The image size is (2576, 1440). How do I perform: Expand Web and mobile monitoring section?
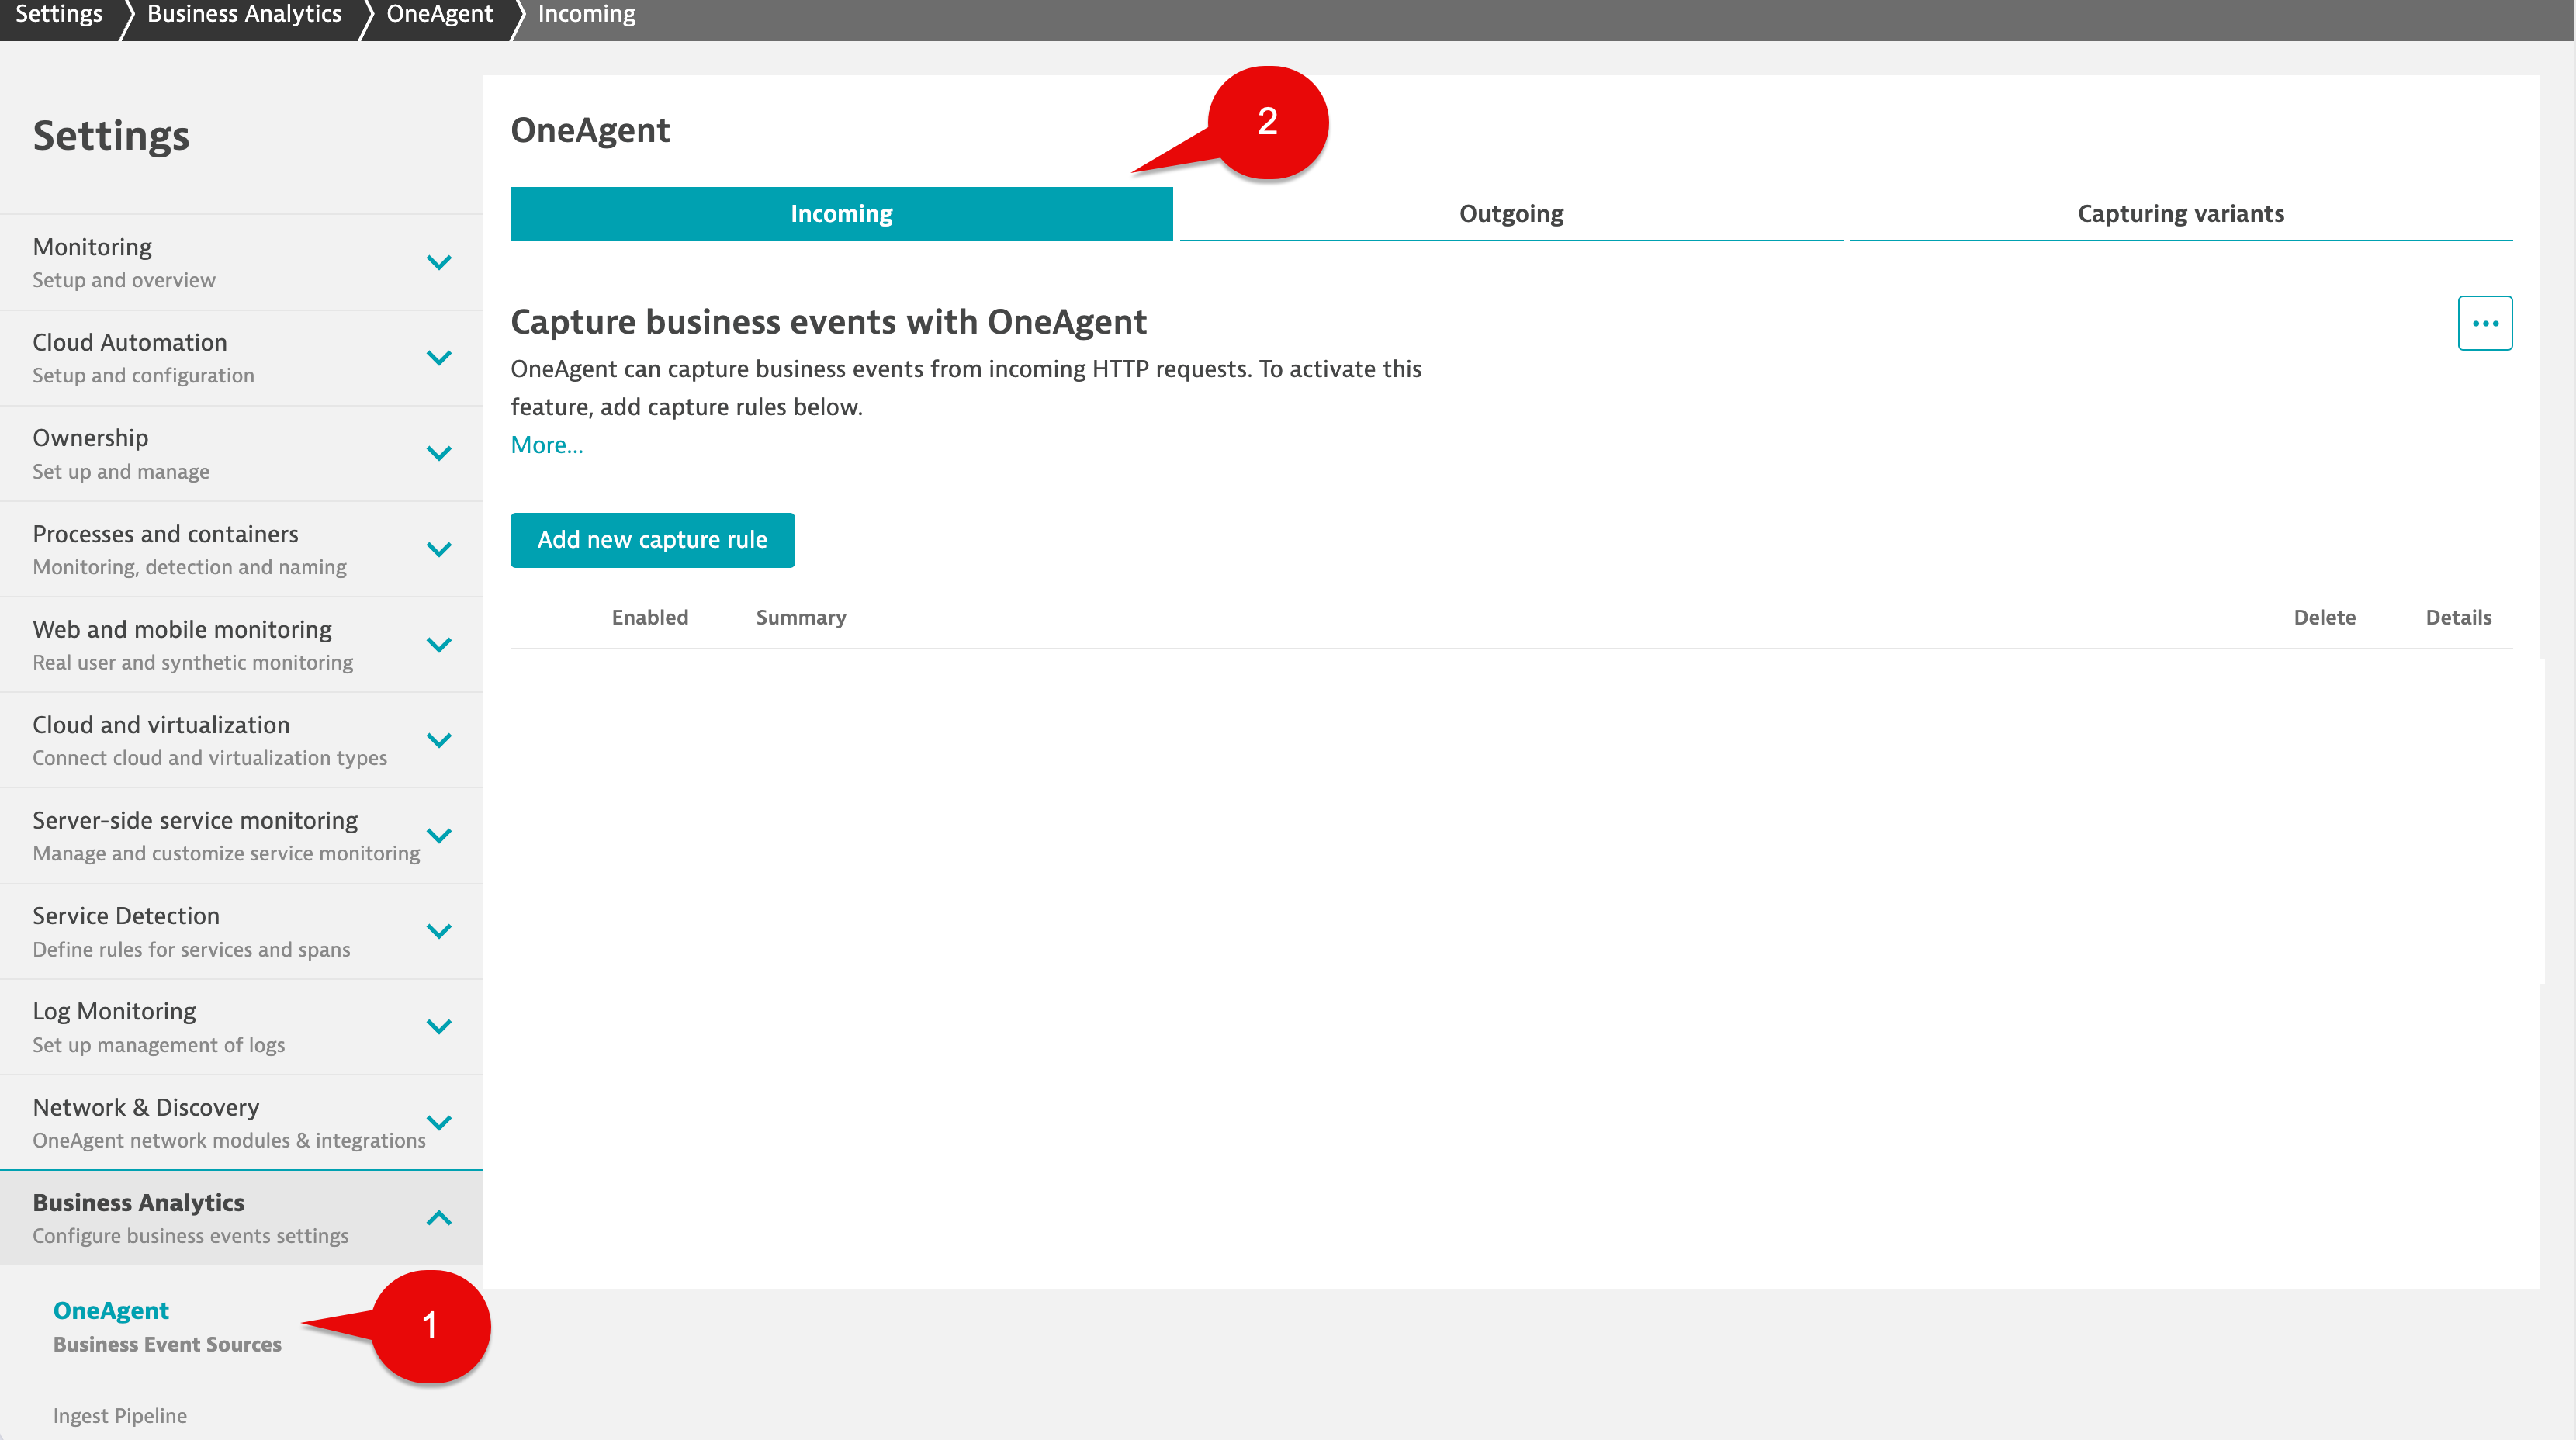439,645
